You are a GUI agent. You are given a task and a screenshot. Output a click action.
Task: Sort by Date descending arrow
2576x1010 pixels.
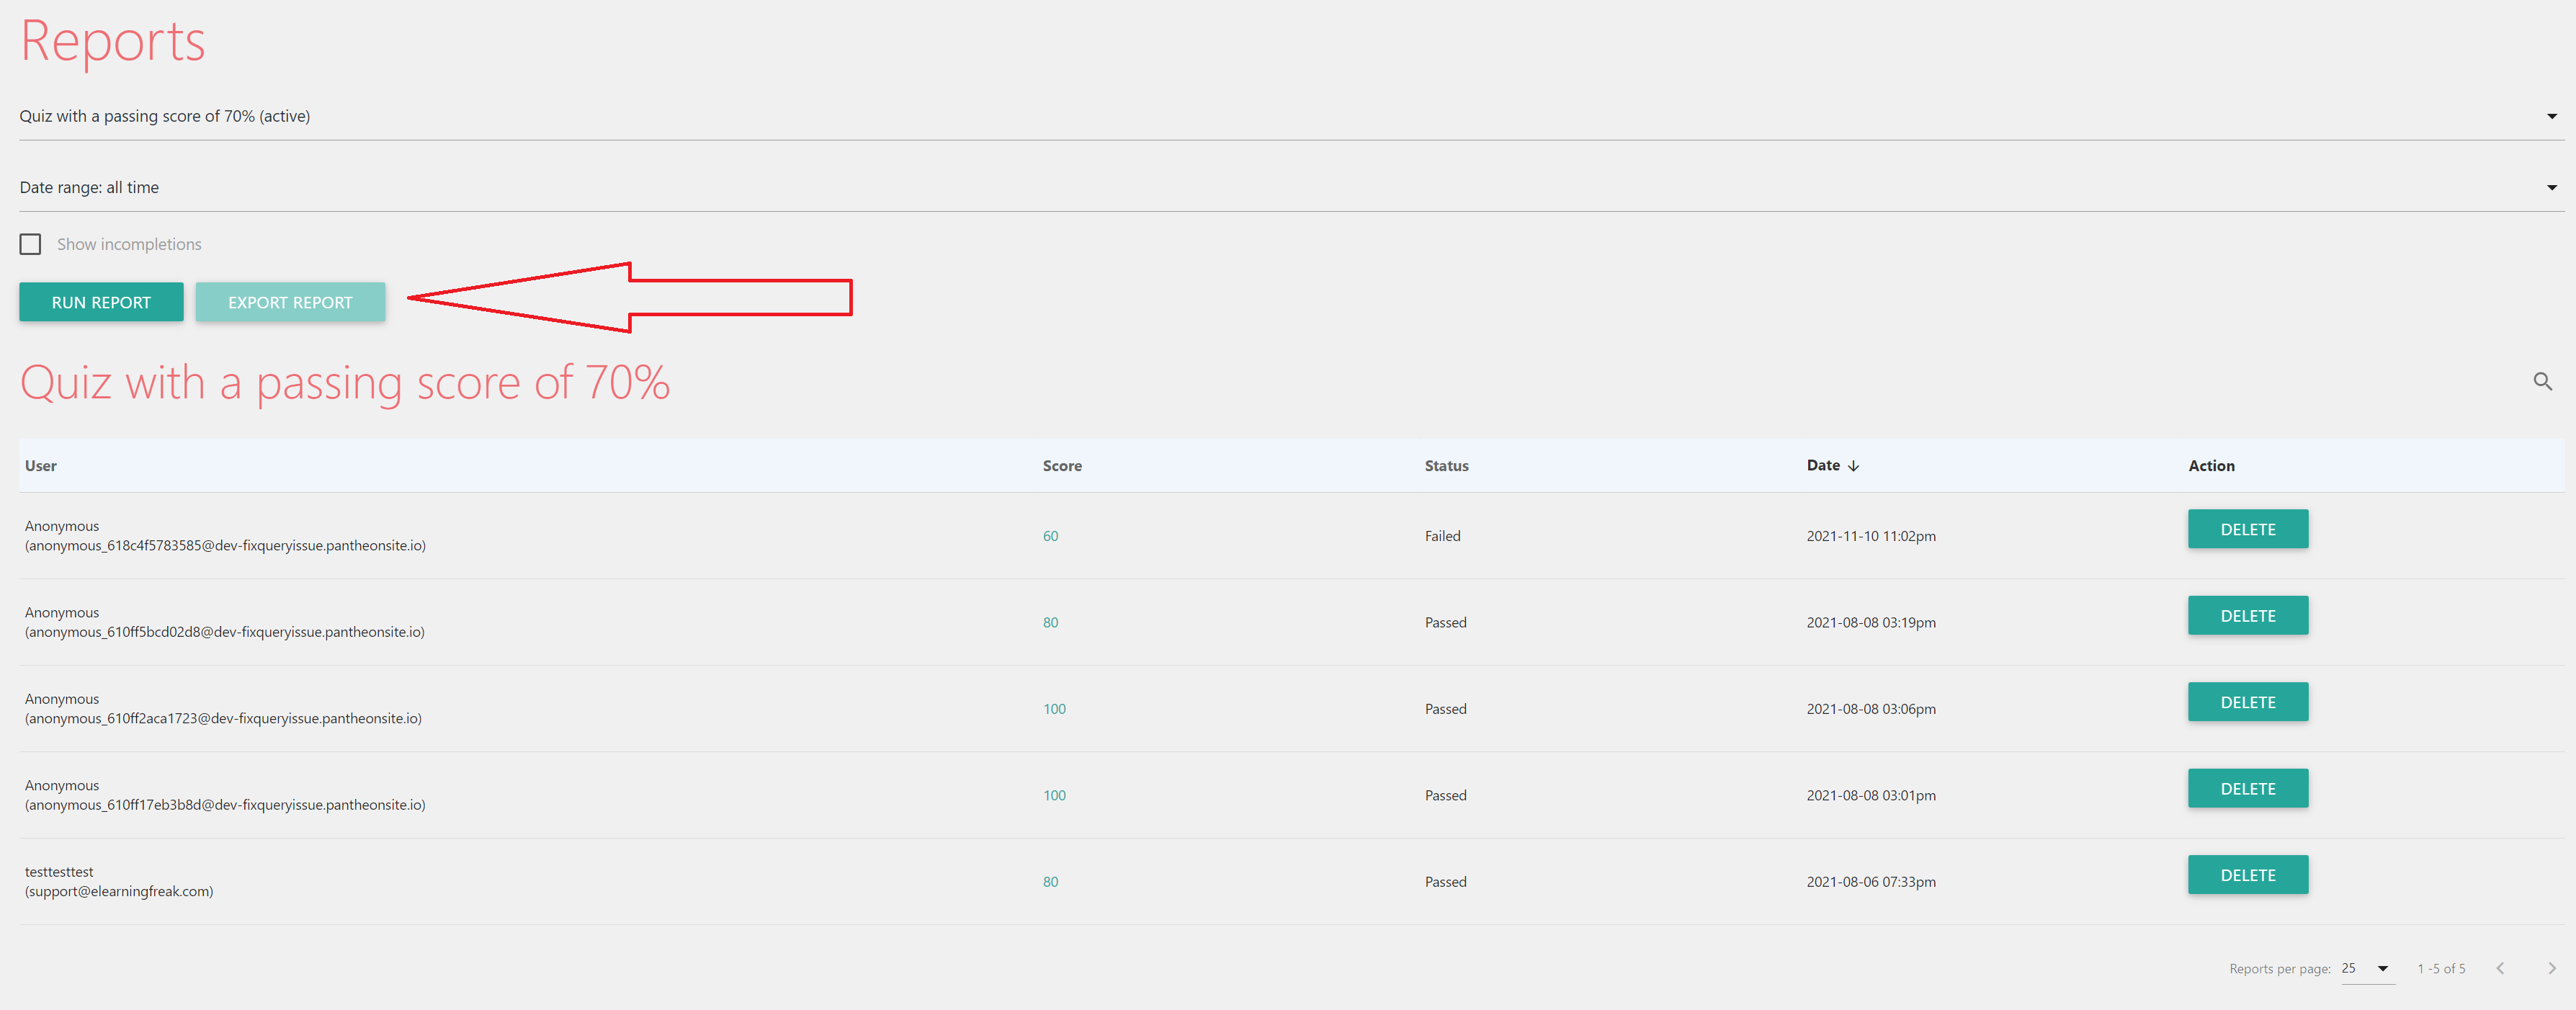pos(1853,466)
